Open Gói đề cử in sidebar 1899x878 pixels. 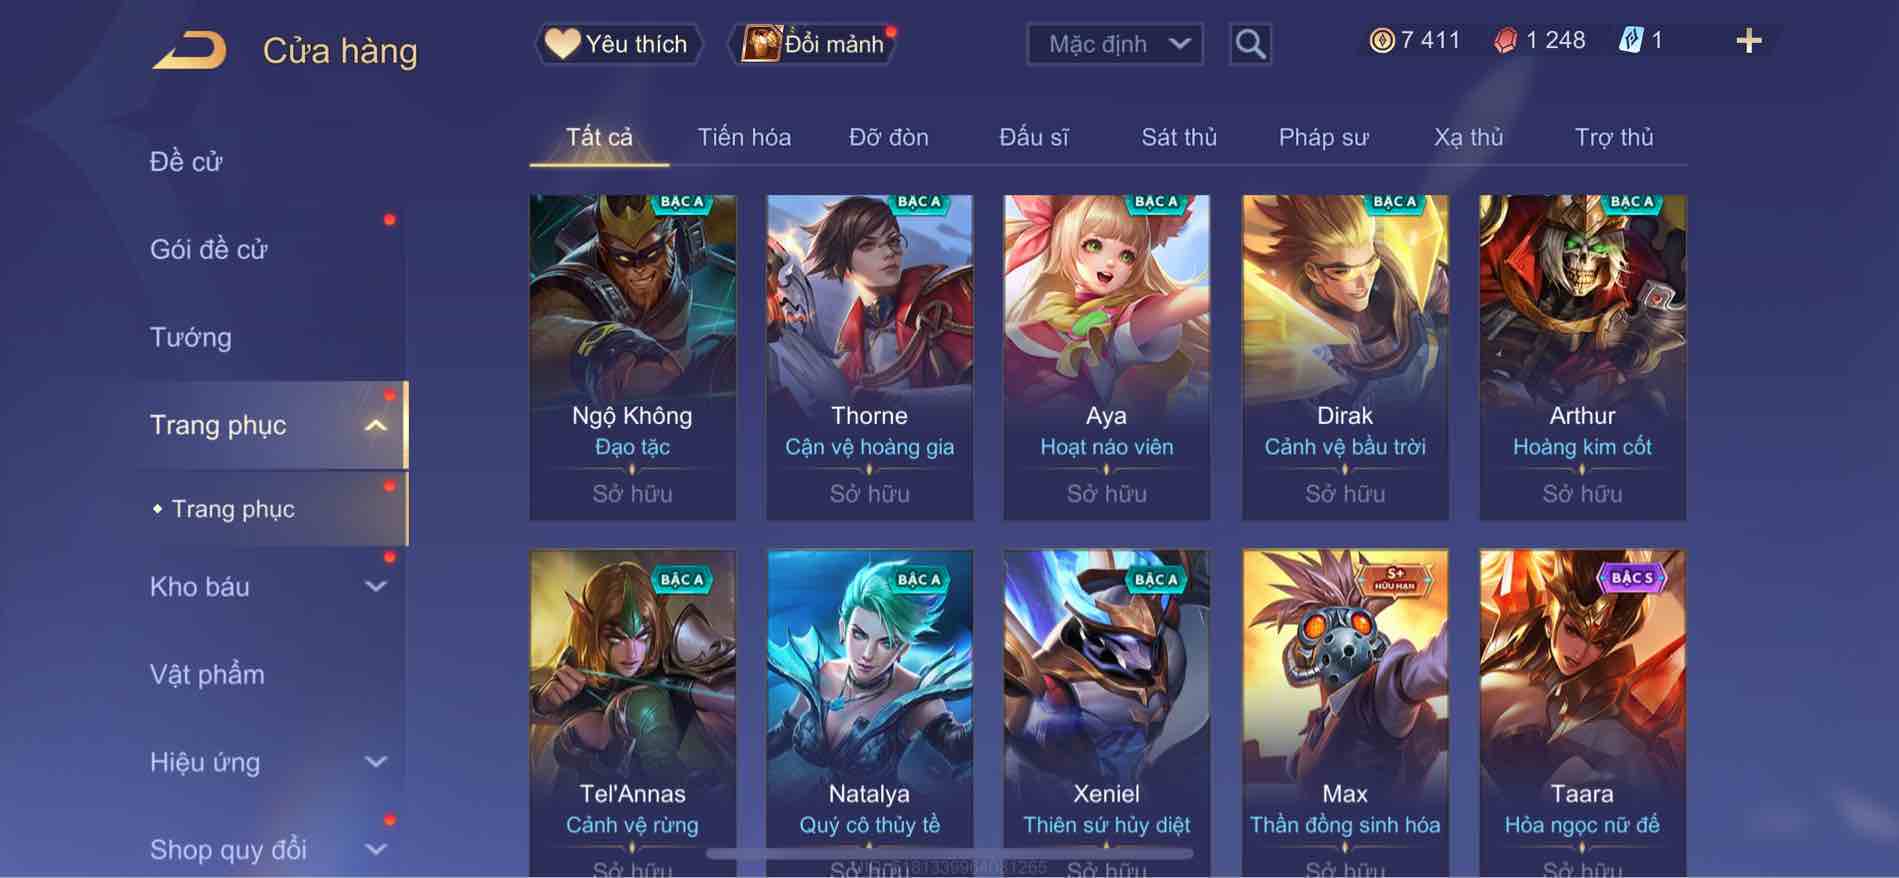click(x=208, y=249)
